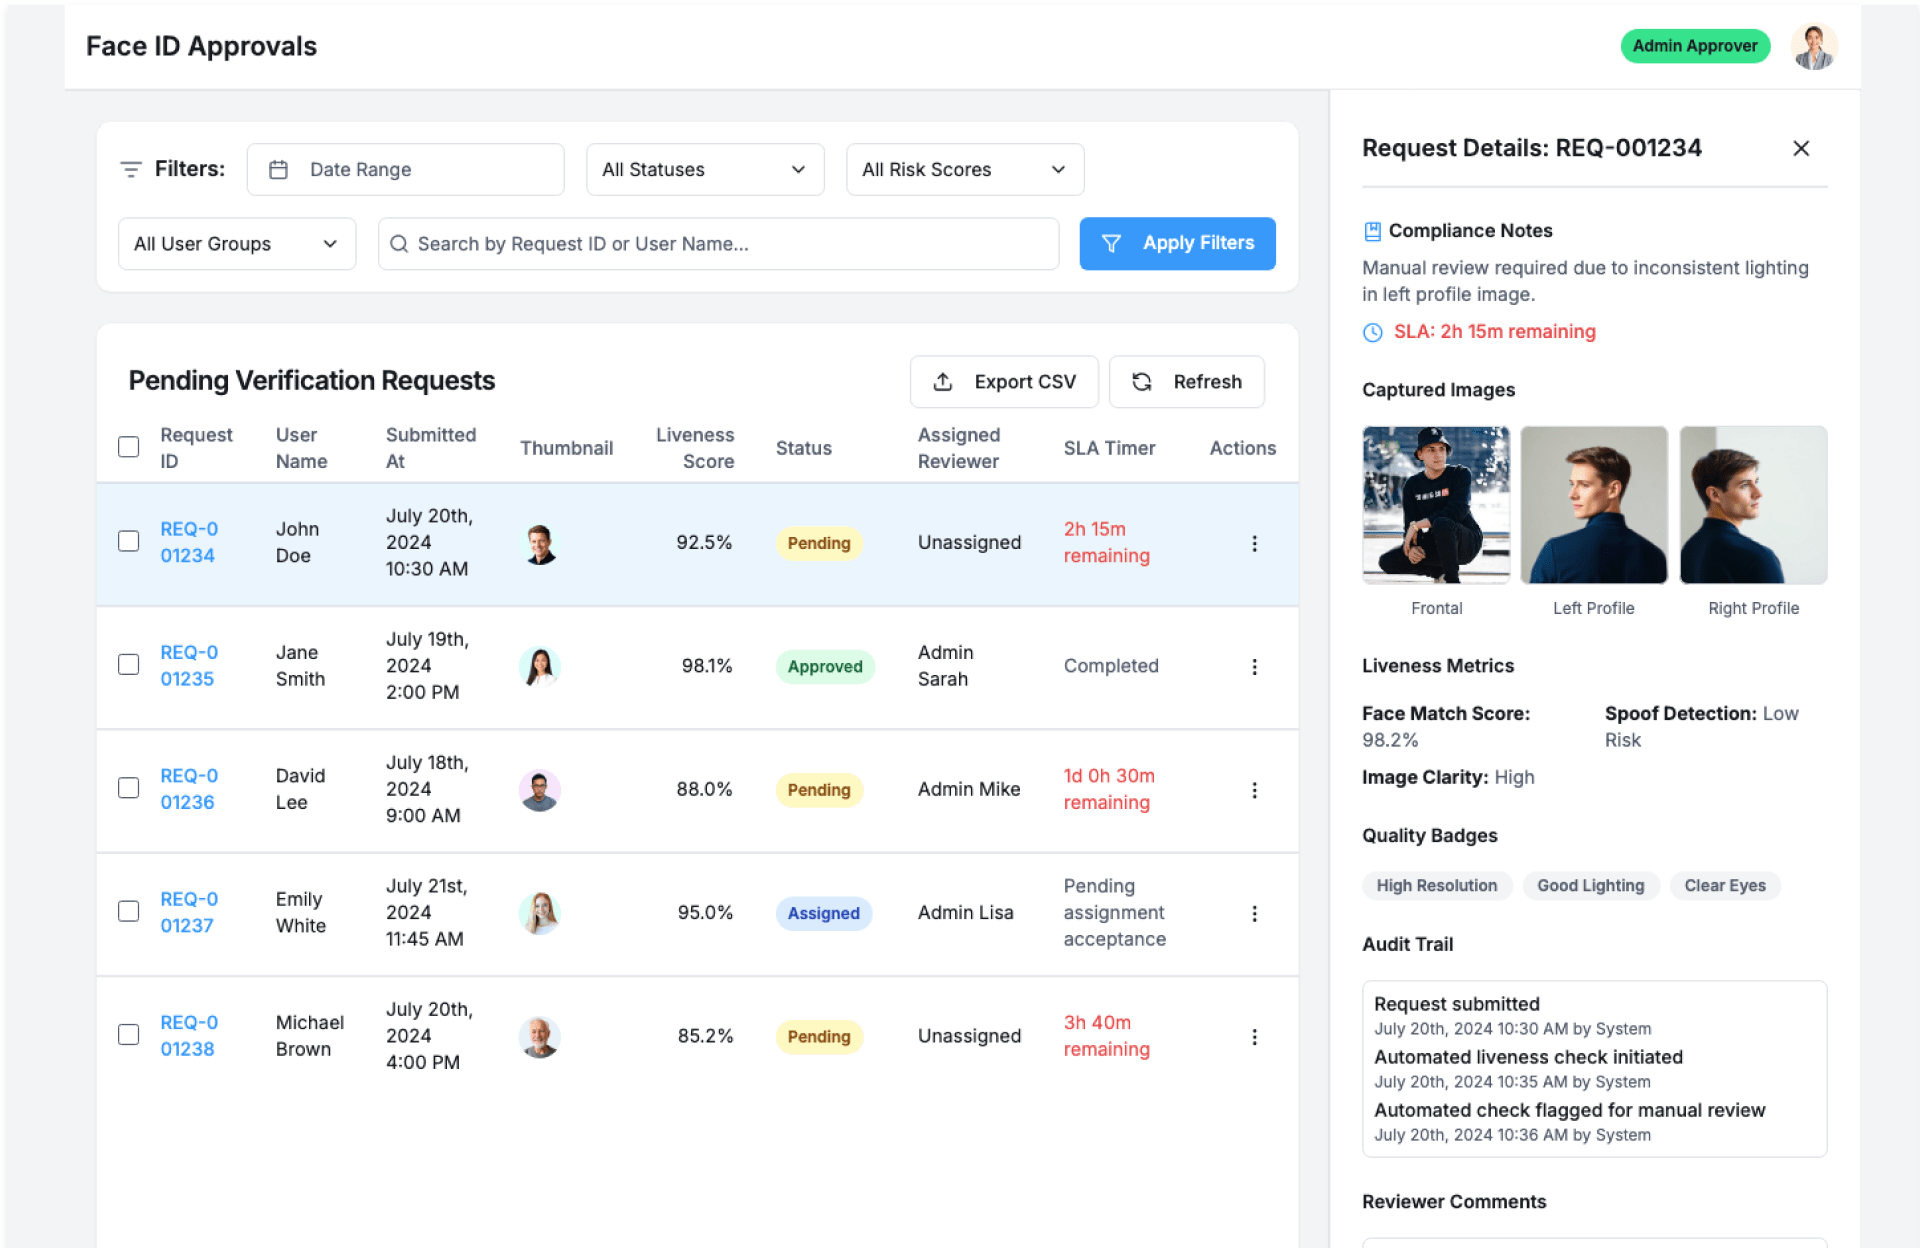Open actions menu for Jane Smith row
The height and width of the screenshot is (1248, 1920).
(x=1254, y=667)
